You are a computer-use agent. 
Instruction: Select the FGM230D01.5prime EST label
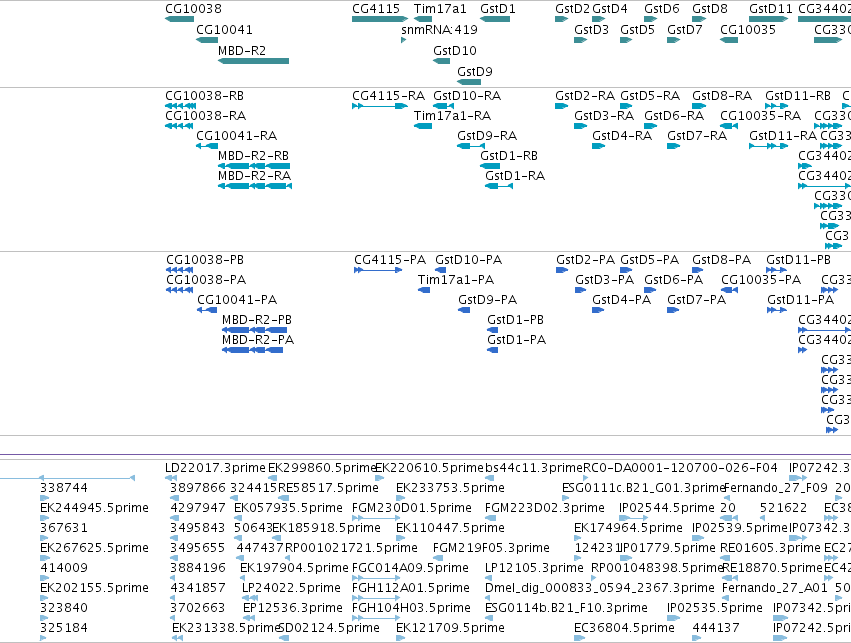412,508
